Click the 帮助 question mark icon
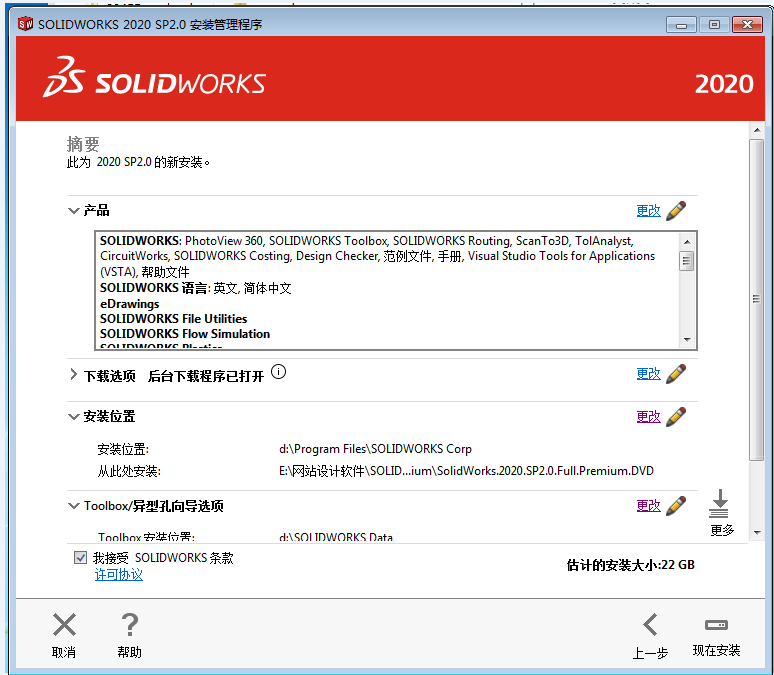The width and height of the screenshot is (774, 675). [x=129, y=627]
